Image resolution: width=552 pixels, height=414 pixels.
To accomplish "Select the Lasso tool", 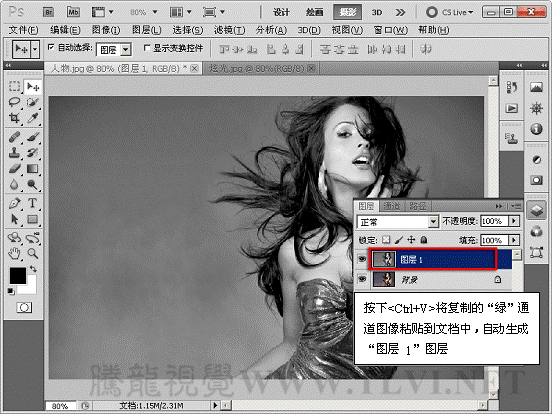I will 14,102.
